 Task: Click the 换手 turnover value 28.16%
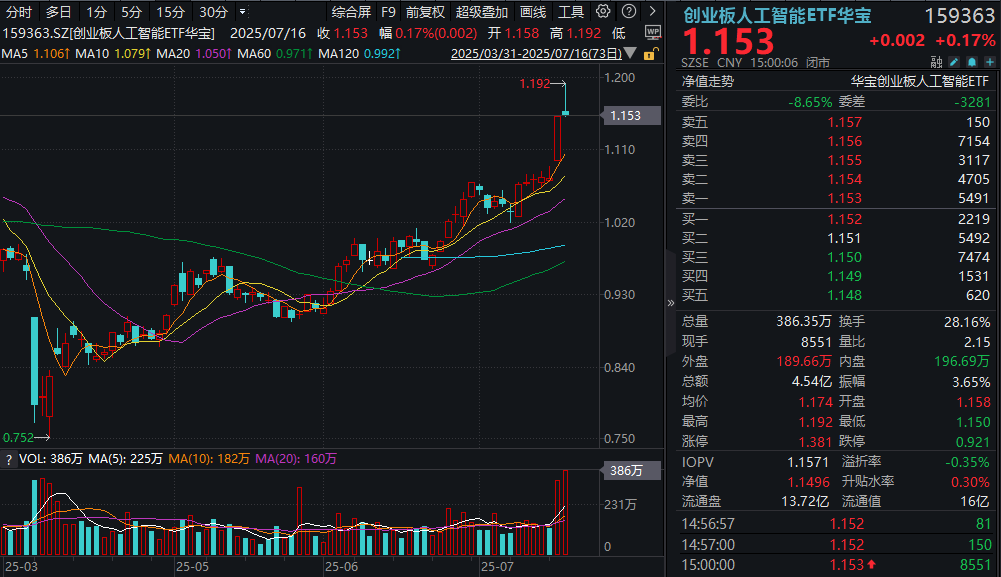click(967, 322)
